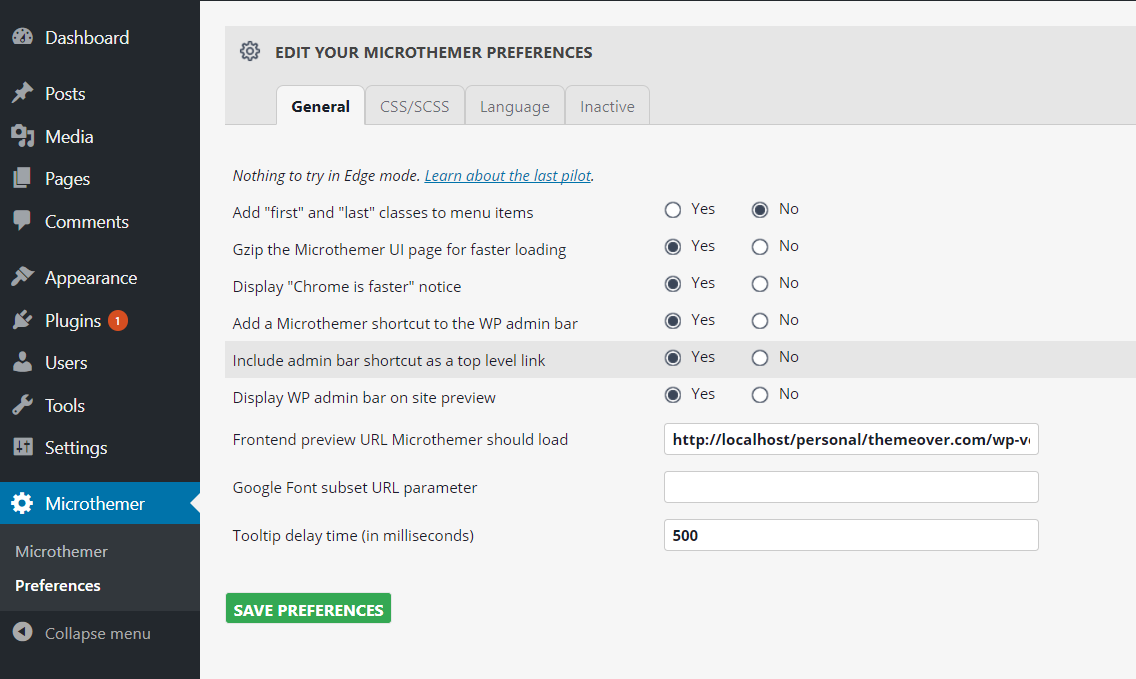Select No for WP admin bar on preview
The width and height of the screenshot is (1136, 679).
pos(760,395)
